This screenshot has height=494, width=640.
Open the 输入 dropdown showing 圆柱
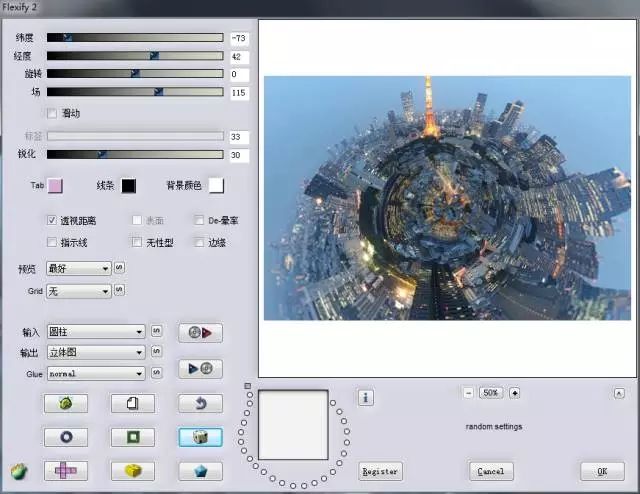click(x=96, y=332)
